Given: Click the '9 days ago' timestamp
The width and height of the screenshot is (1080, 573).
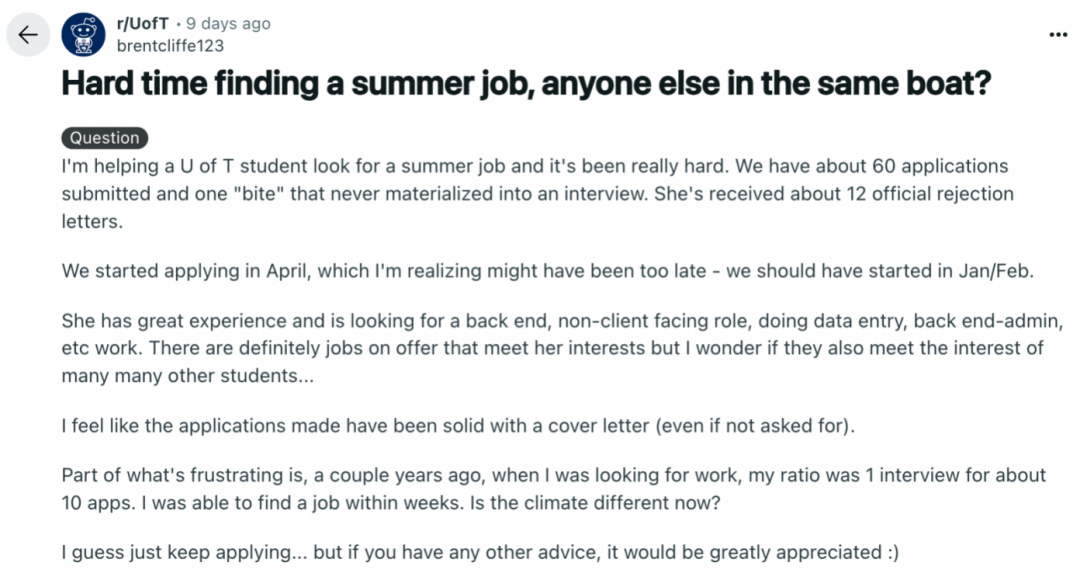Looking at the screenshot, I should click(228, 23).
